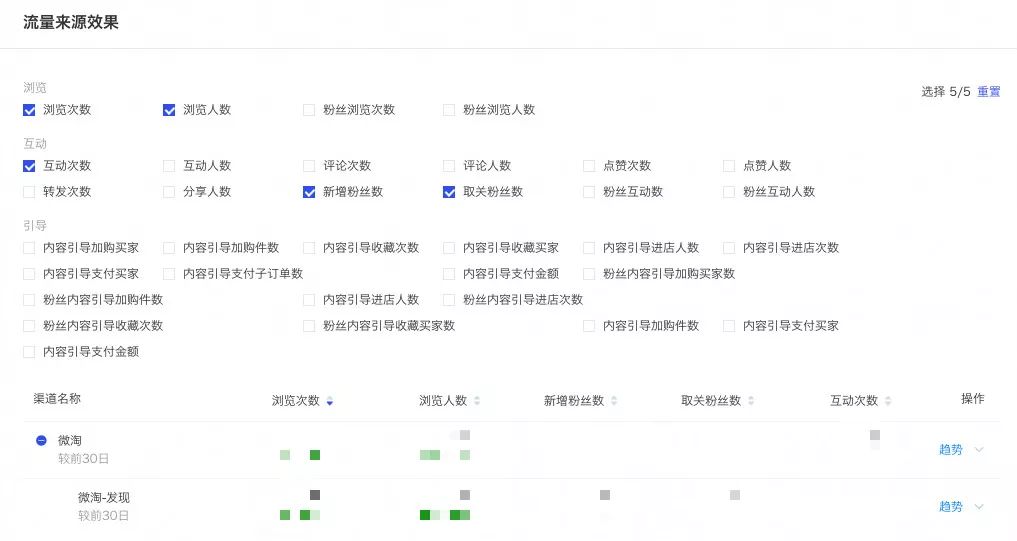
Task: Click the 引导 section label
Action: coord(35,226)
